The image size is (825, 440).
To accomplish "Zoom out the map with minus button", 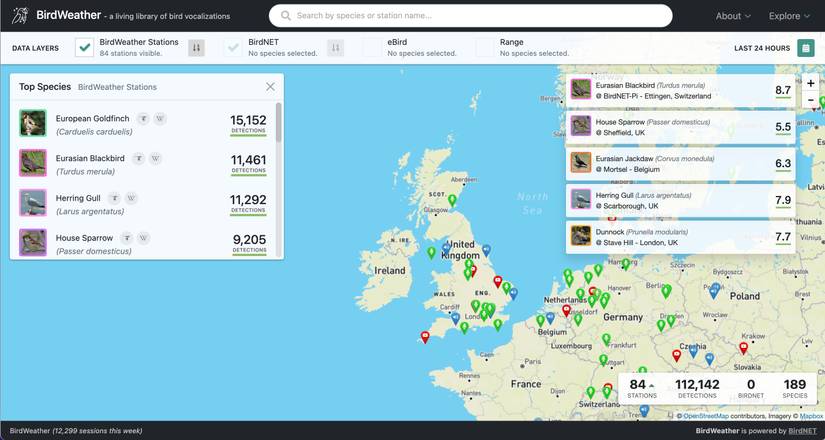I will click(811, 99).
